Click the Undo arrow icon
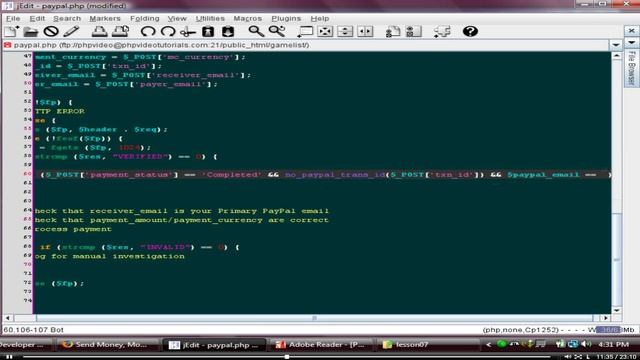Viewport: 640px width, 360px height. point(148,31)
